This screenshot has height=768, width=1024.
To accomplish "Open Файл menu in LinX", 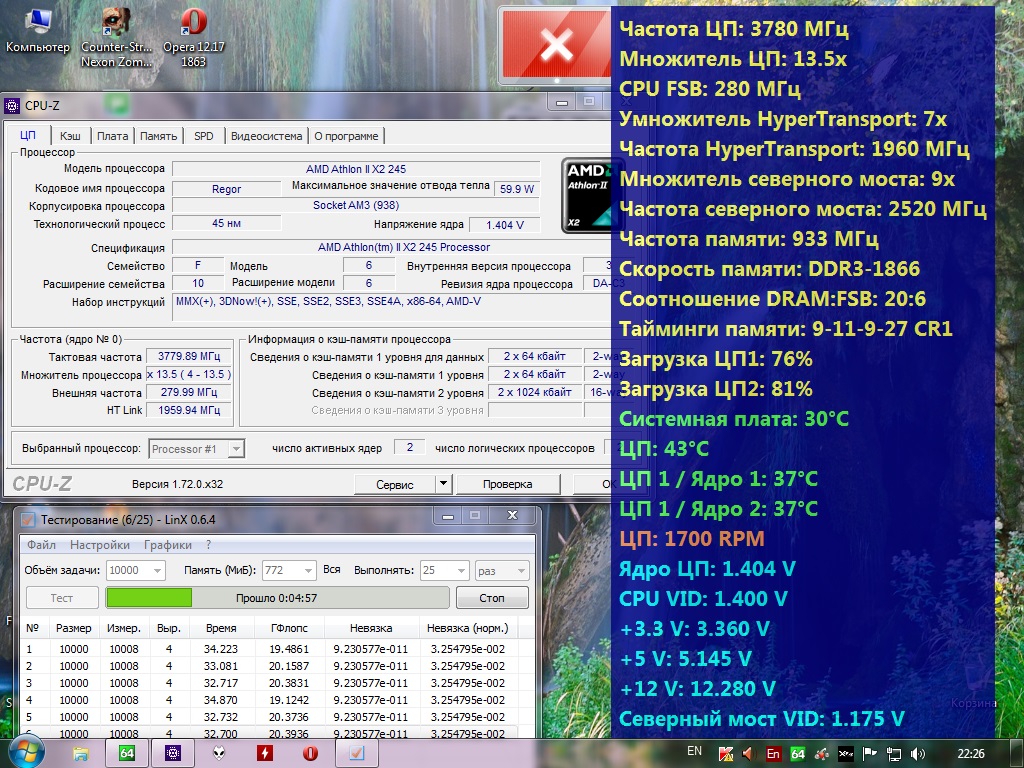I will [x=41, y=545].
